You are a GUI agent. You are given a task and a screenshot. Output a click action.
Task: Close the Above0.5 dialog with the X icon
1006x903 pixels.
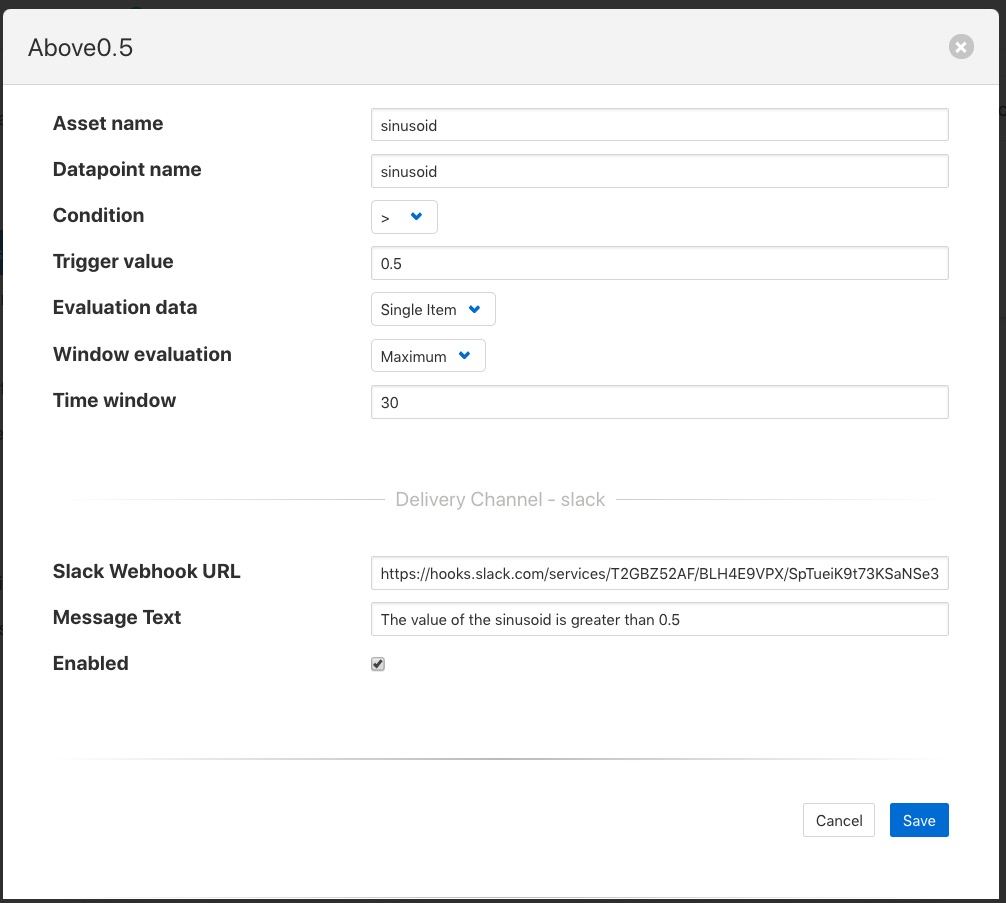[961, 47]
